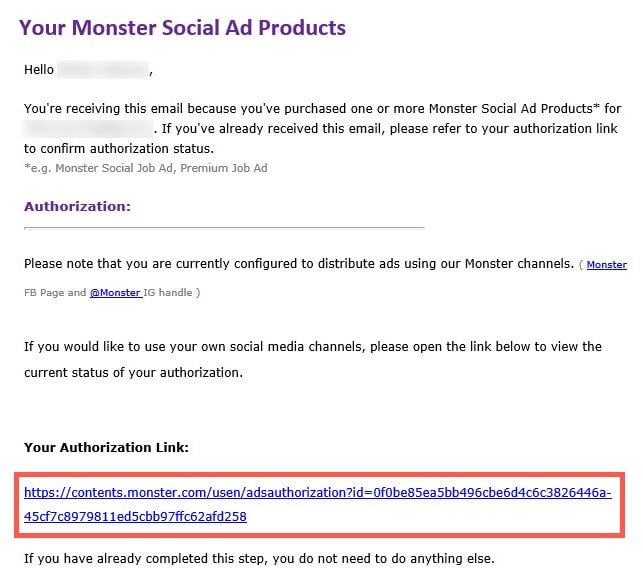
Task: Click the "FB Page and" text
Action: tap(55, 292)
